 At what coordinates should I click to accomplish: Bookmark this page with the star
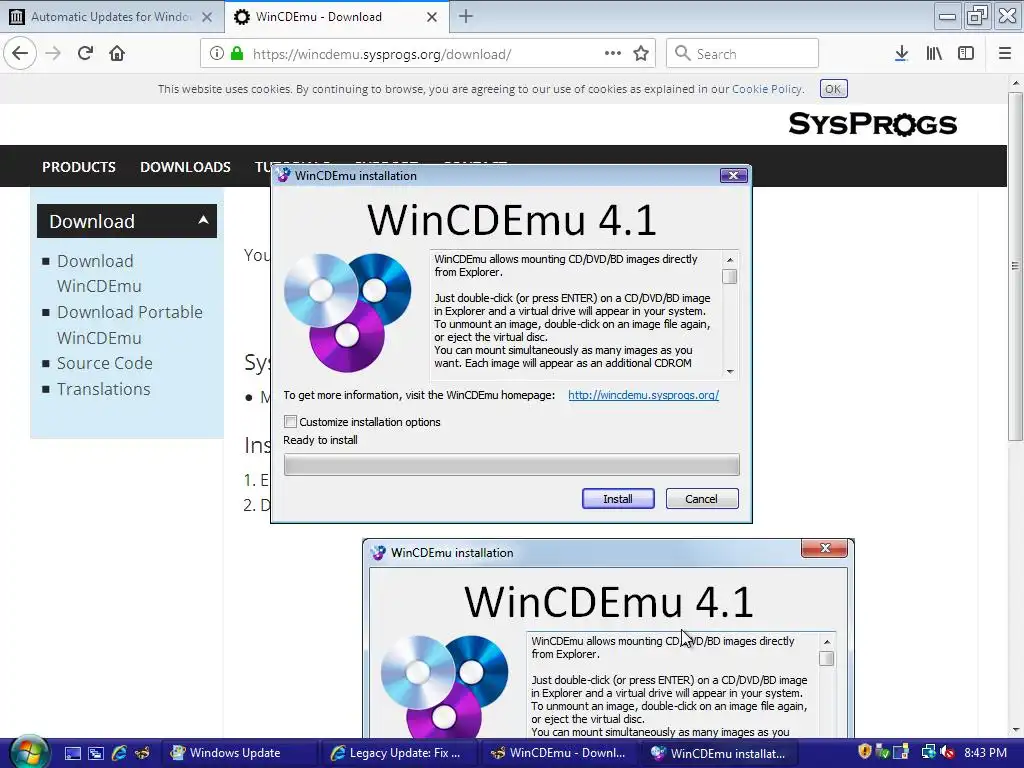click(x=641, y=54)
